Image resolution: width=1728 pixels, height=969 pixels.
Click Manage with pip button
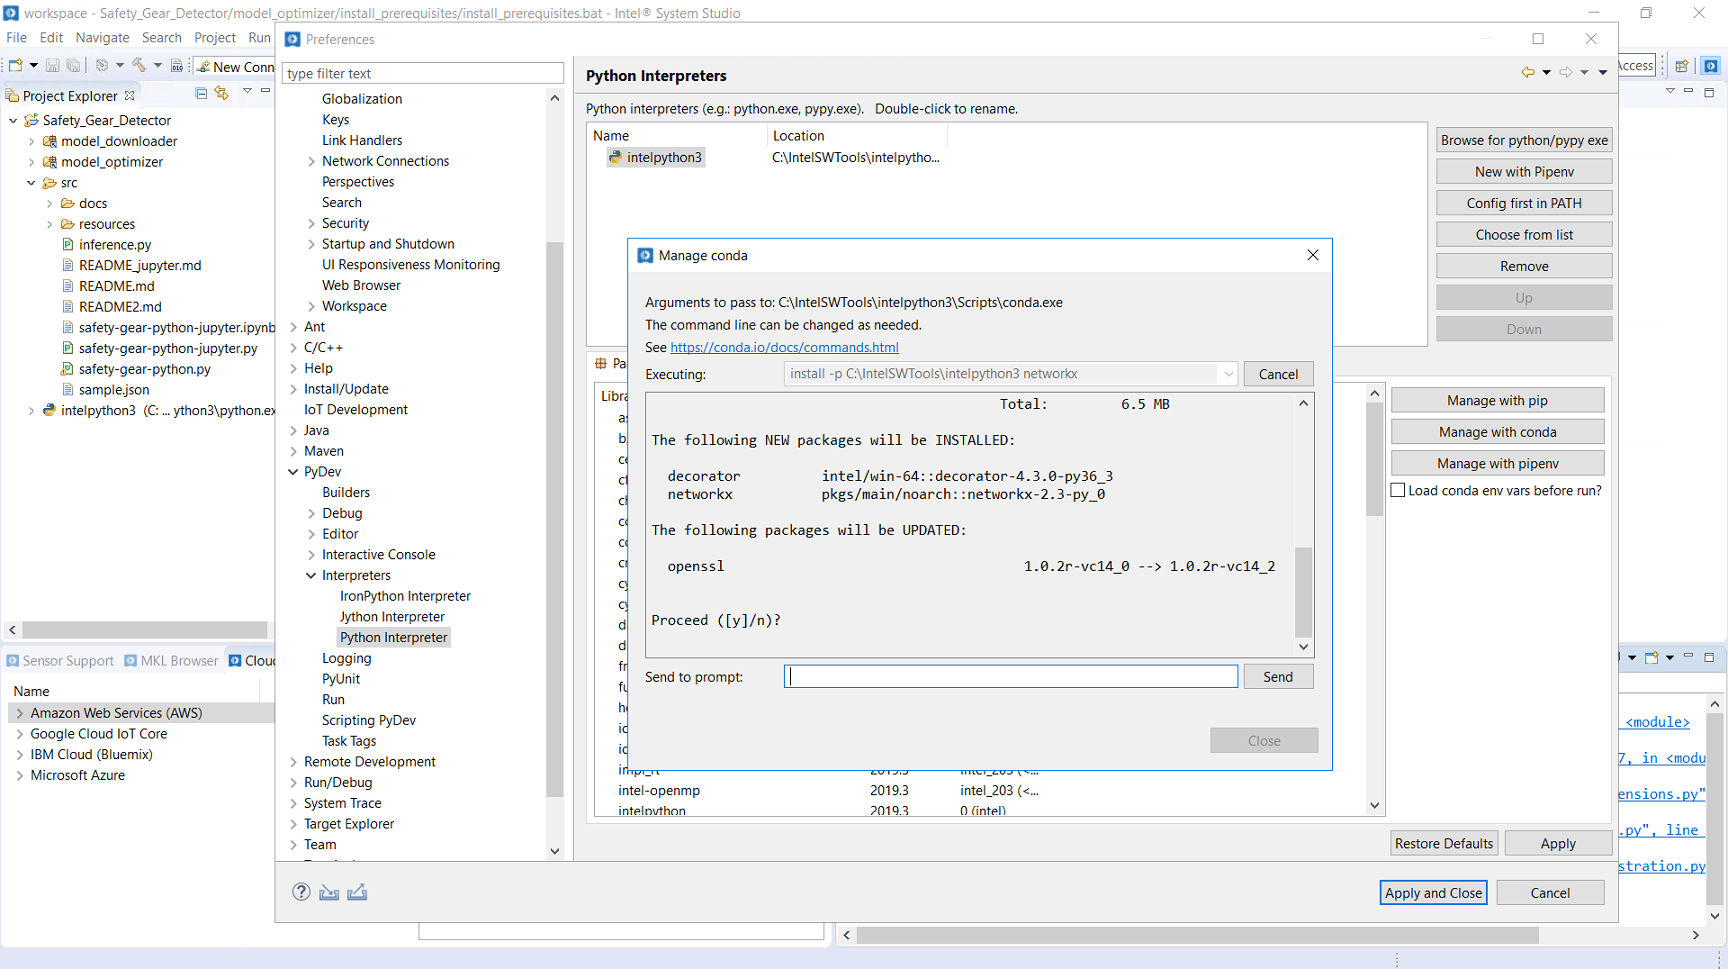coord(1497,400)
